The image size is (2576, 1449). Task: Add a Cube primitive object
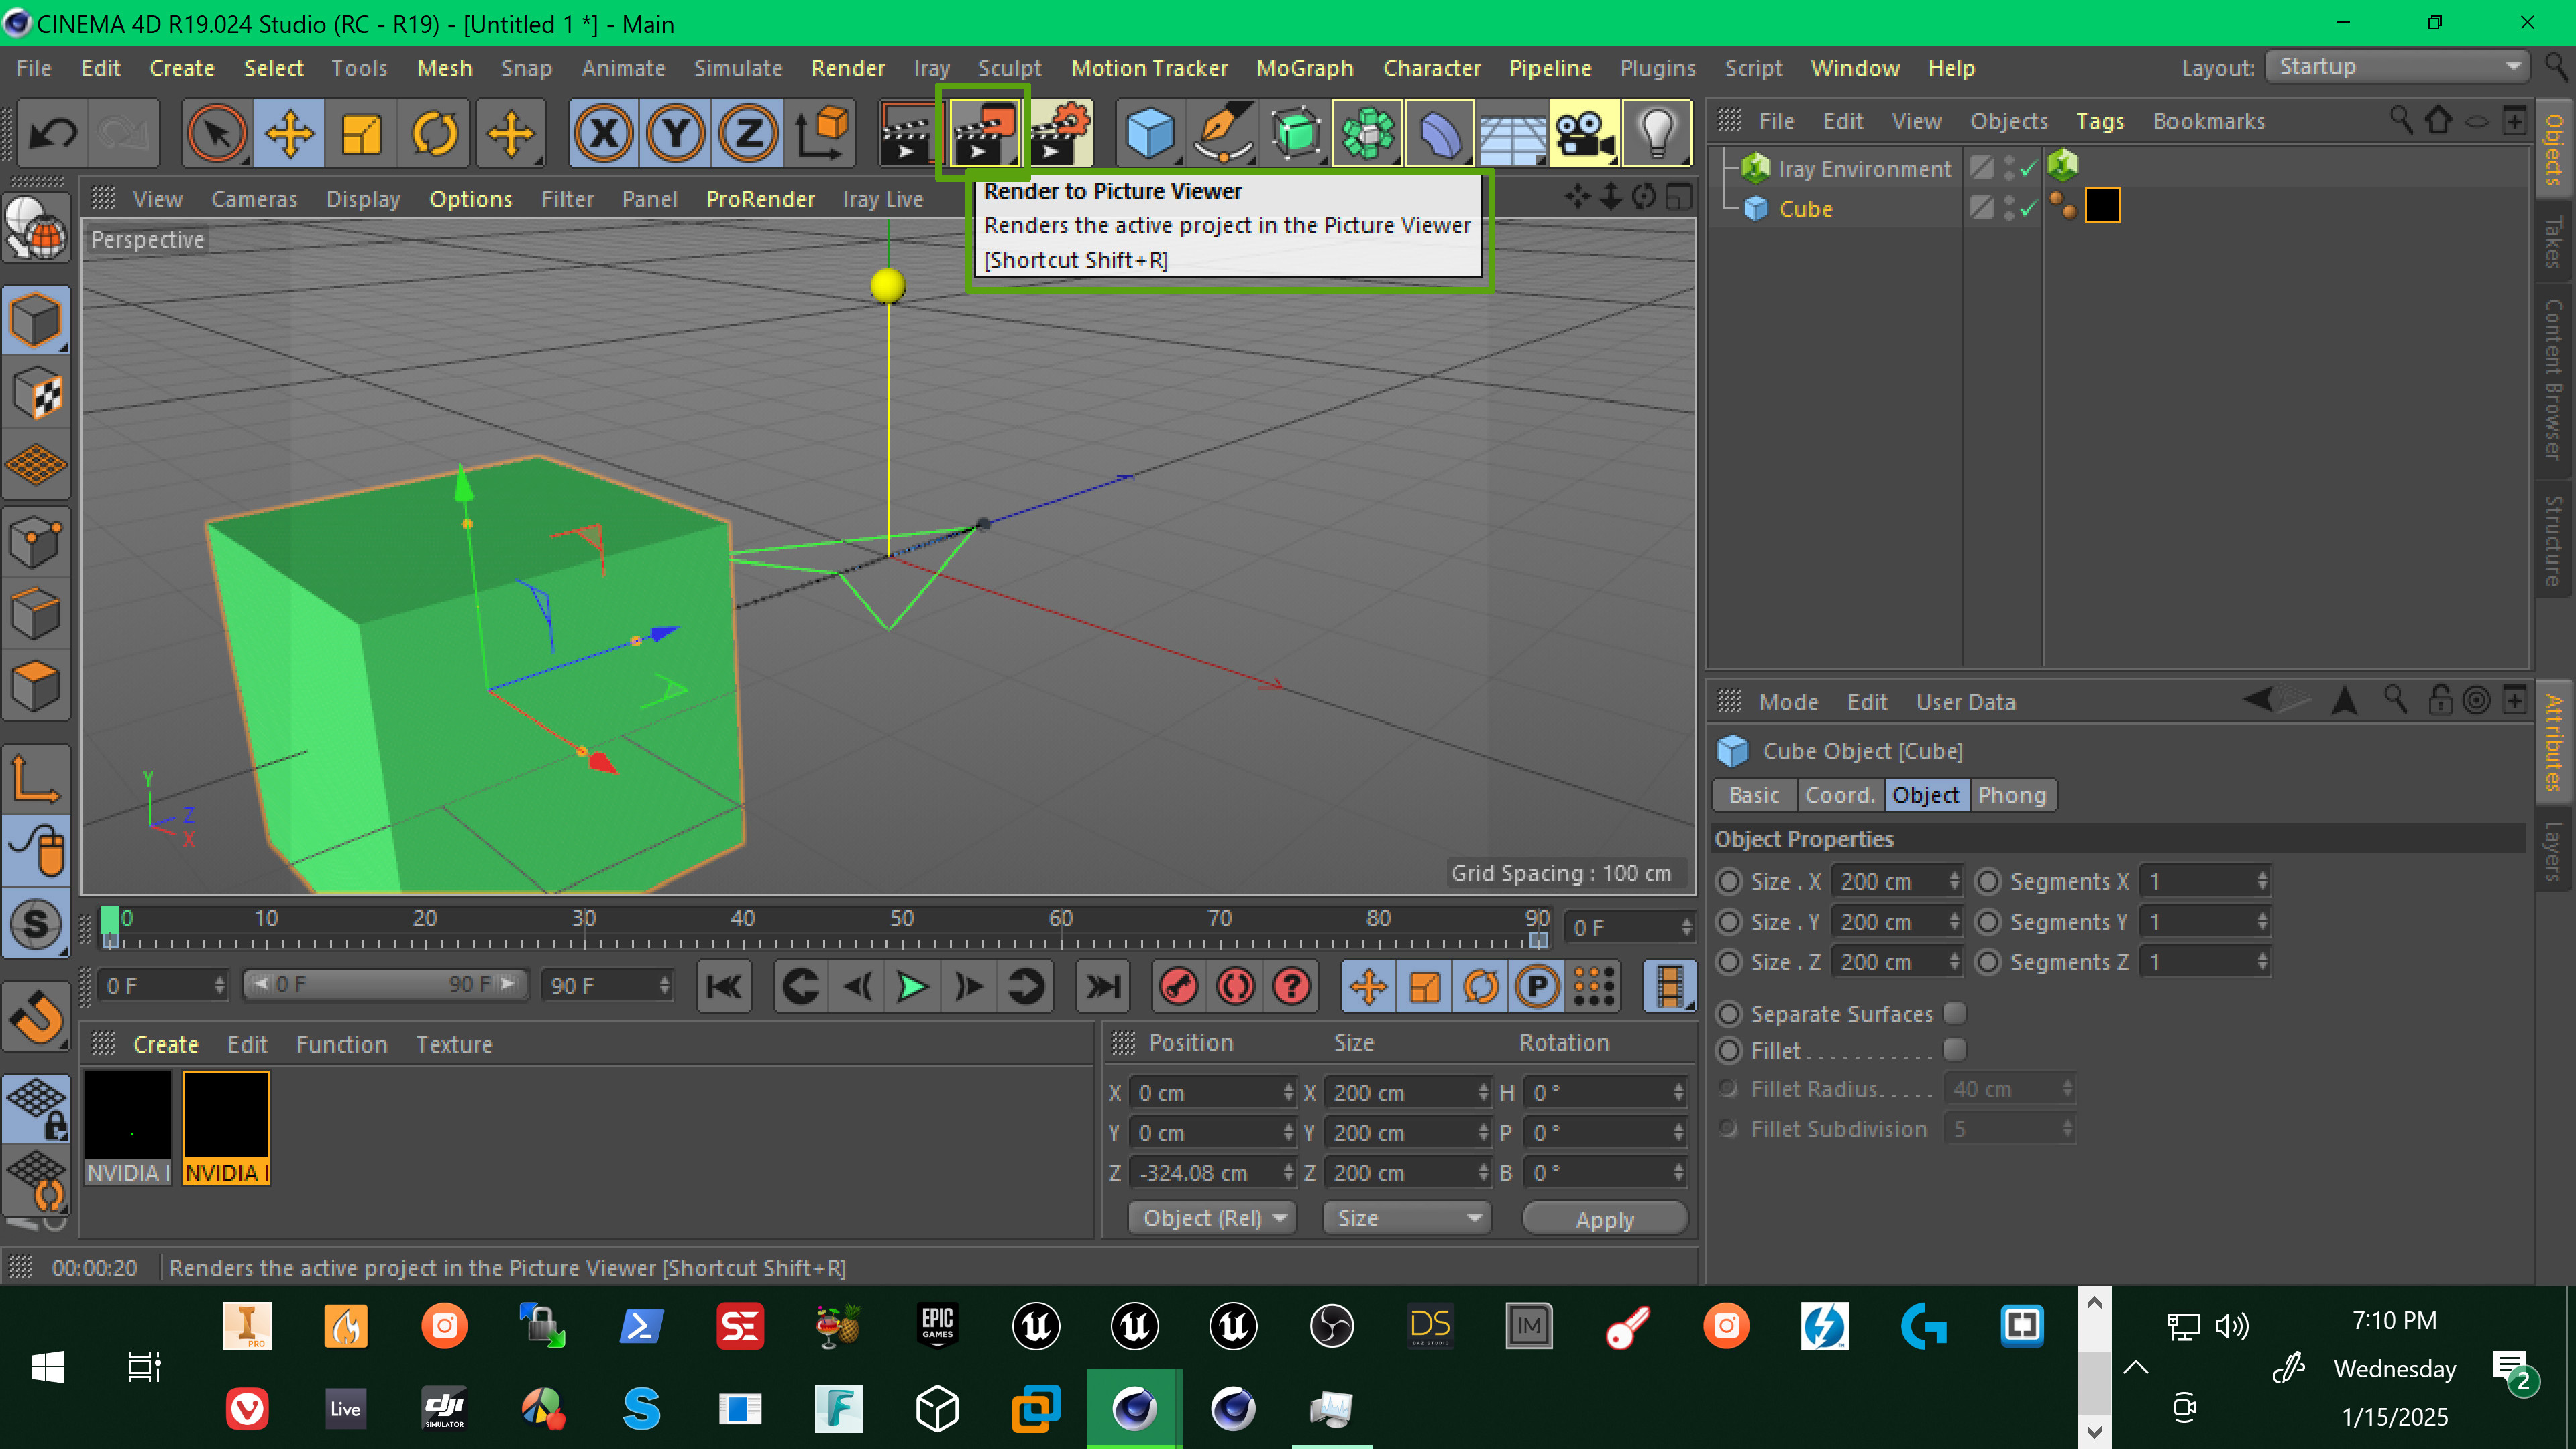coord(1150,132)
